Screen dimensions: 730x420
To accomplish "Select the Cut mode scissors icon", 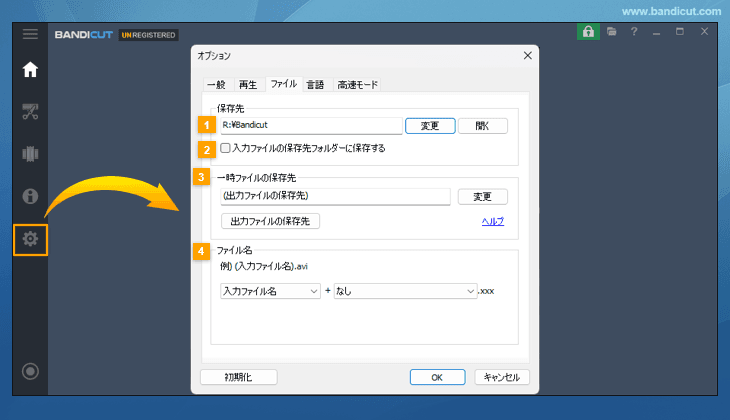I will coord(30,111).
